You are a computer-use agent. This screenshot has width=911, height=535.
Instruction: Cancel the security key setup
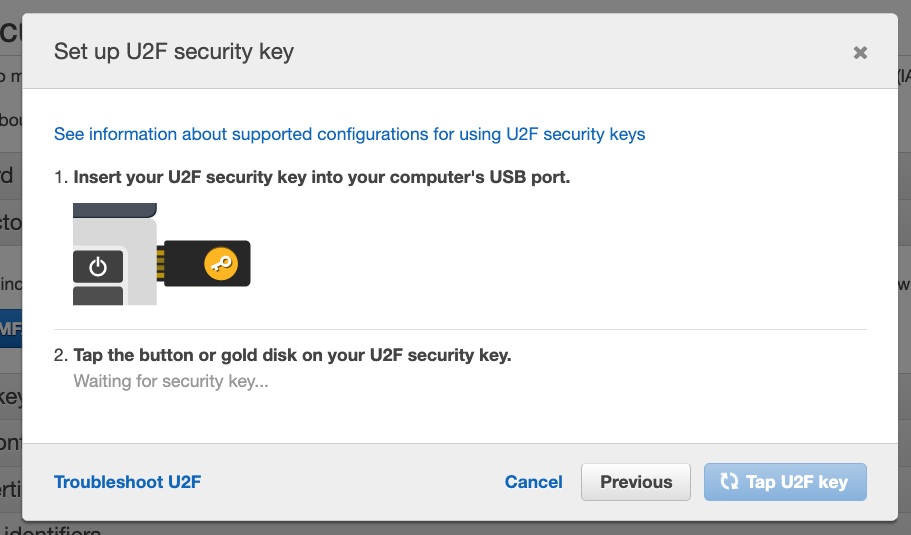point(533,482)
